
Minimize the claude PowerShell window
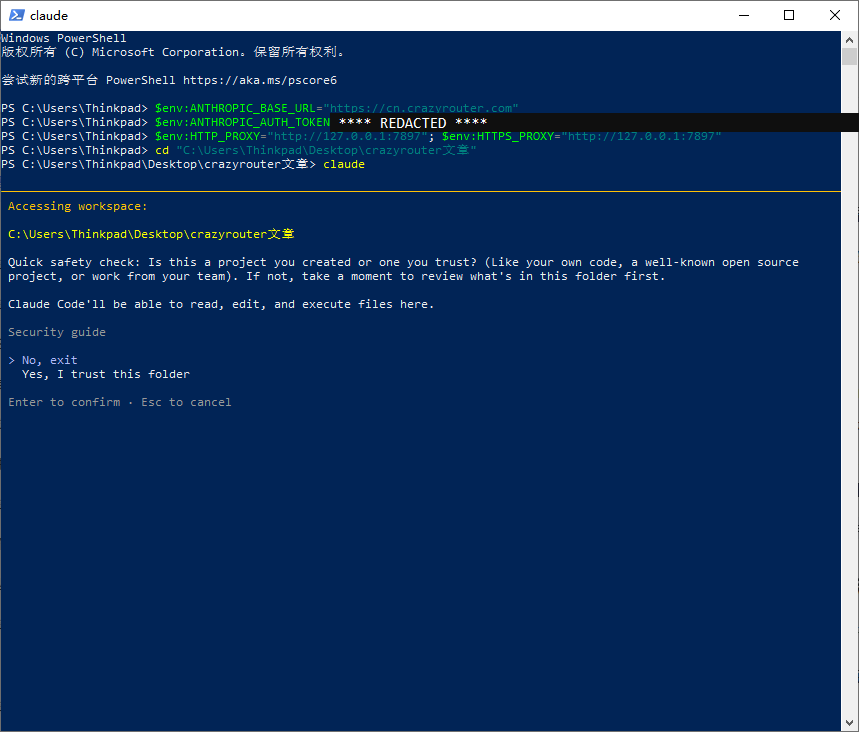[x=743, y=15]
